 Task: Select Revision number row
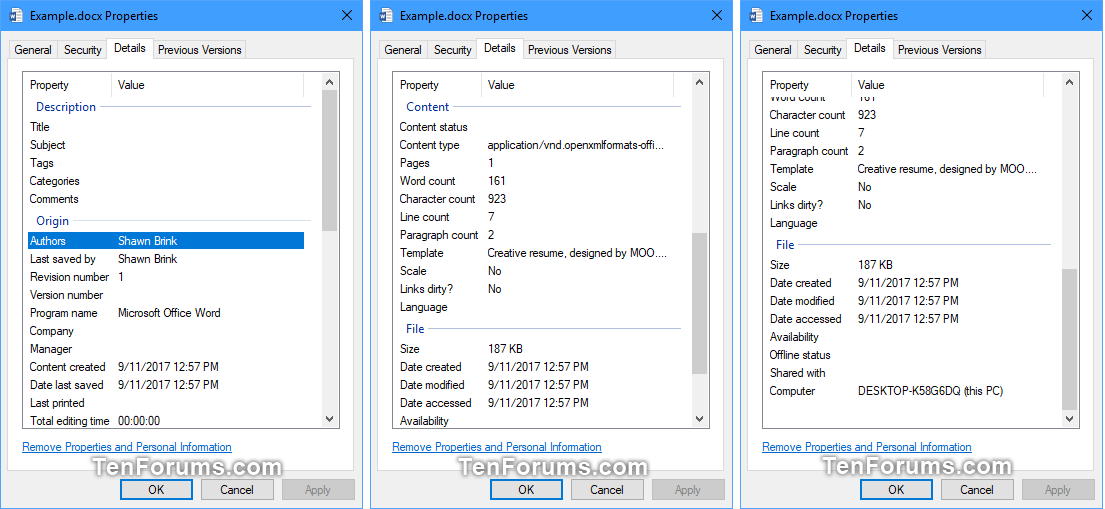click(166, 277)
